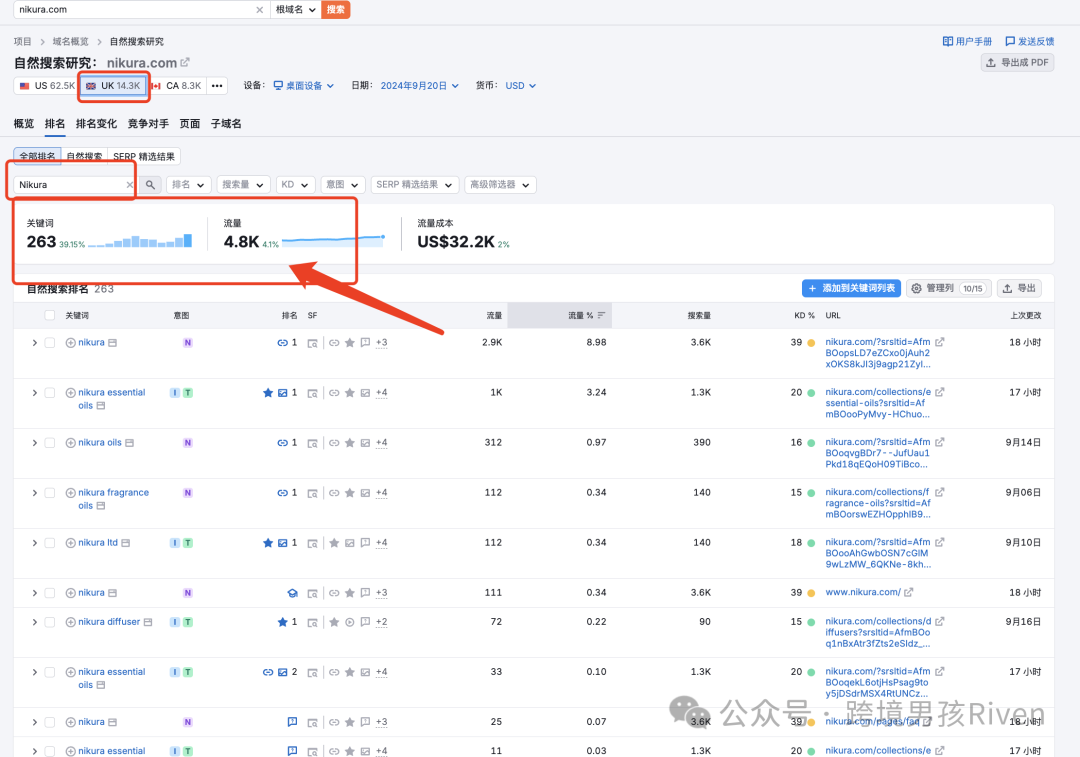This screenshot has width=1080, height=757.
Task: Select the SERP 精选结果 sub-tab
Action: [144, 156]
